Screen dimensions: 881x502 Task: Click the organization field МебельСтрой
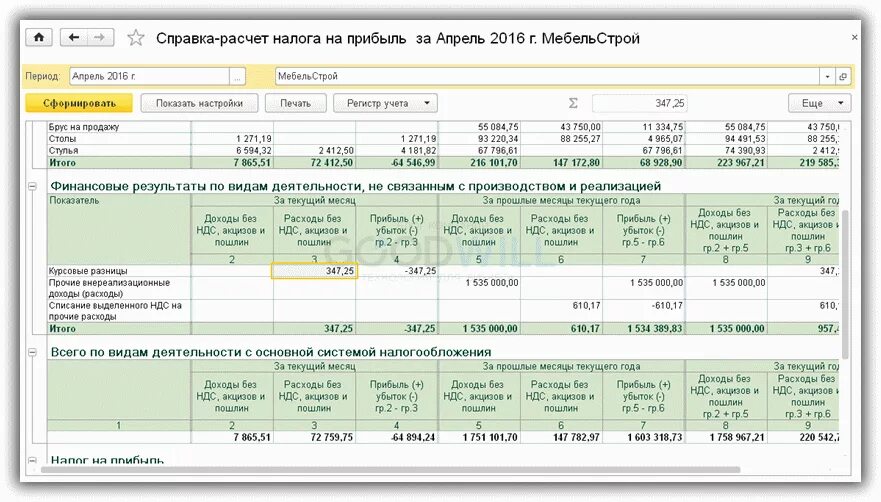point(547,76)
